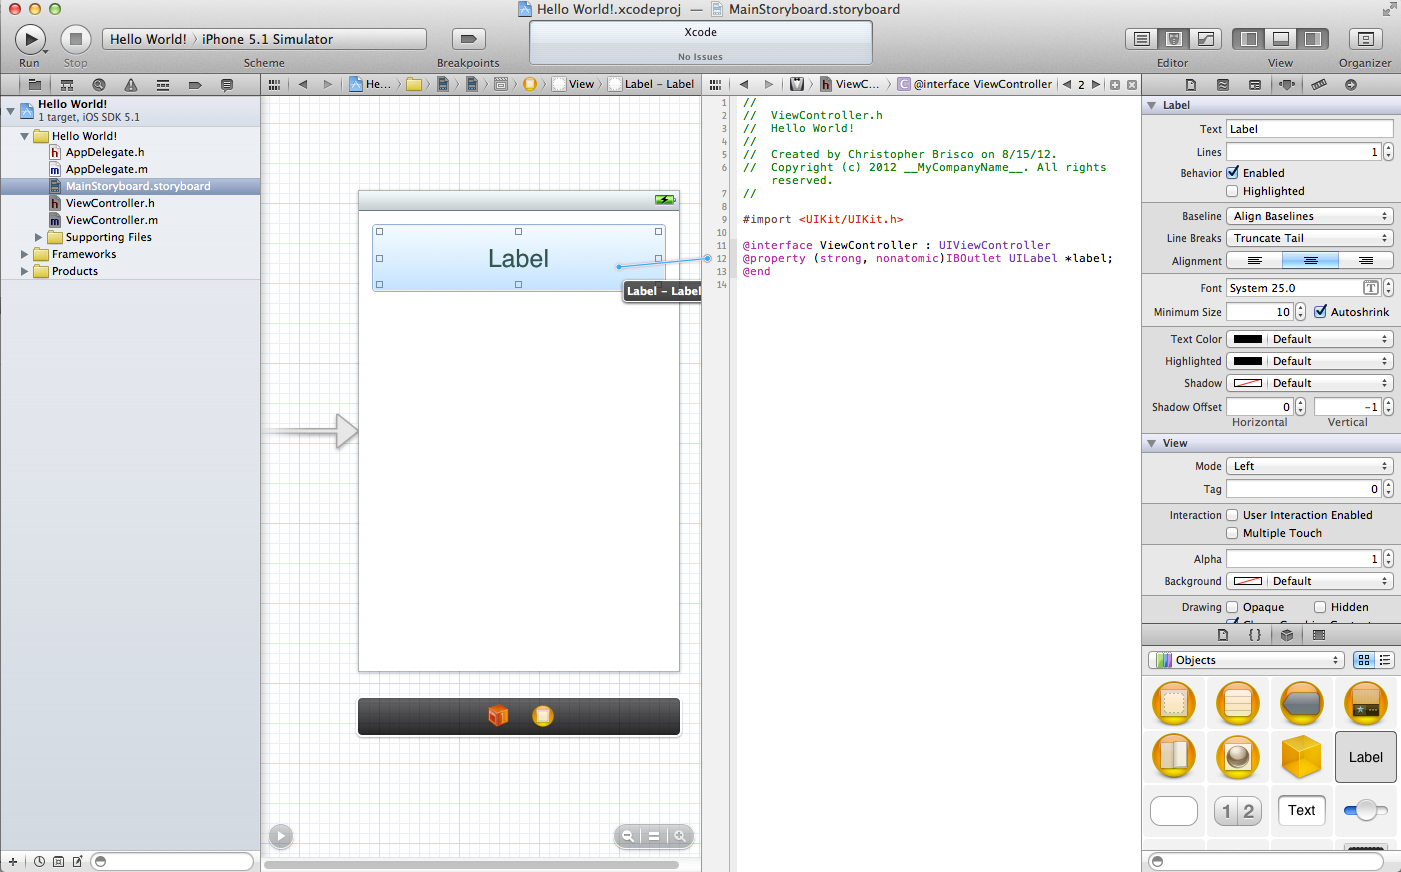Viewport: 1401px width, 872px height.
Task: Switch object library to list view
Action: (1385, 660)
